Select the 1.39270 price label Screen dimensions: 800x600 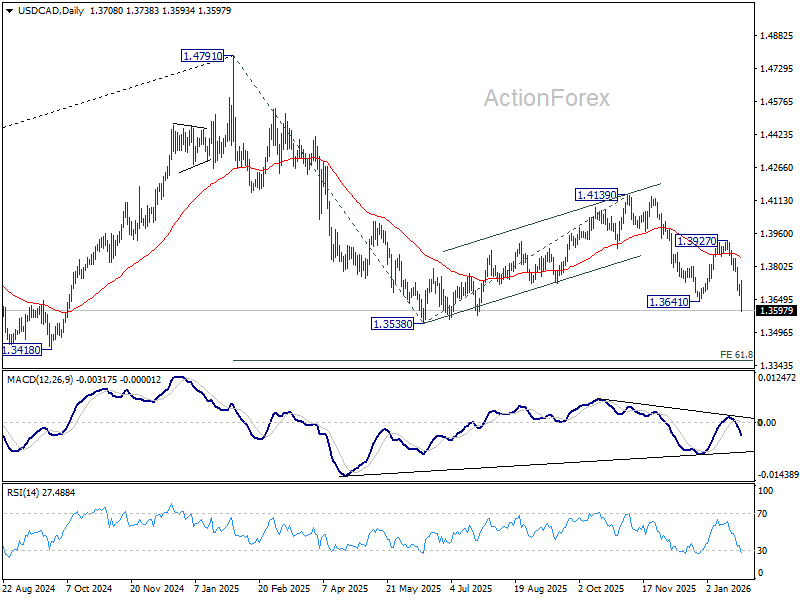click(696, 241)
